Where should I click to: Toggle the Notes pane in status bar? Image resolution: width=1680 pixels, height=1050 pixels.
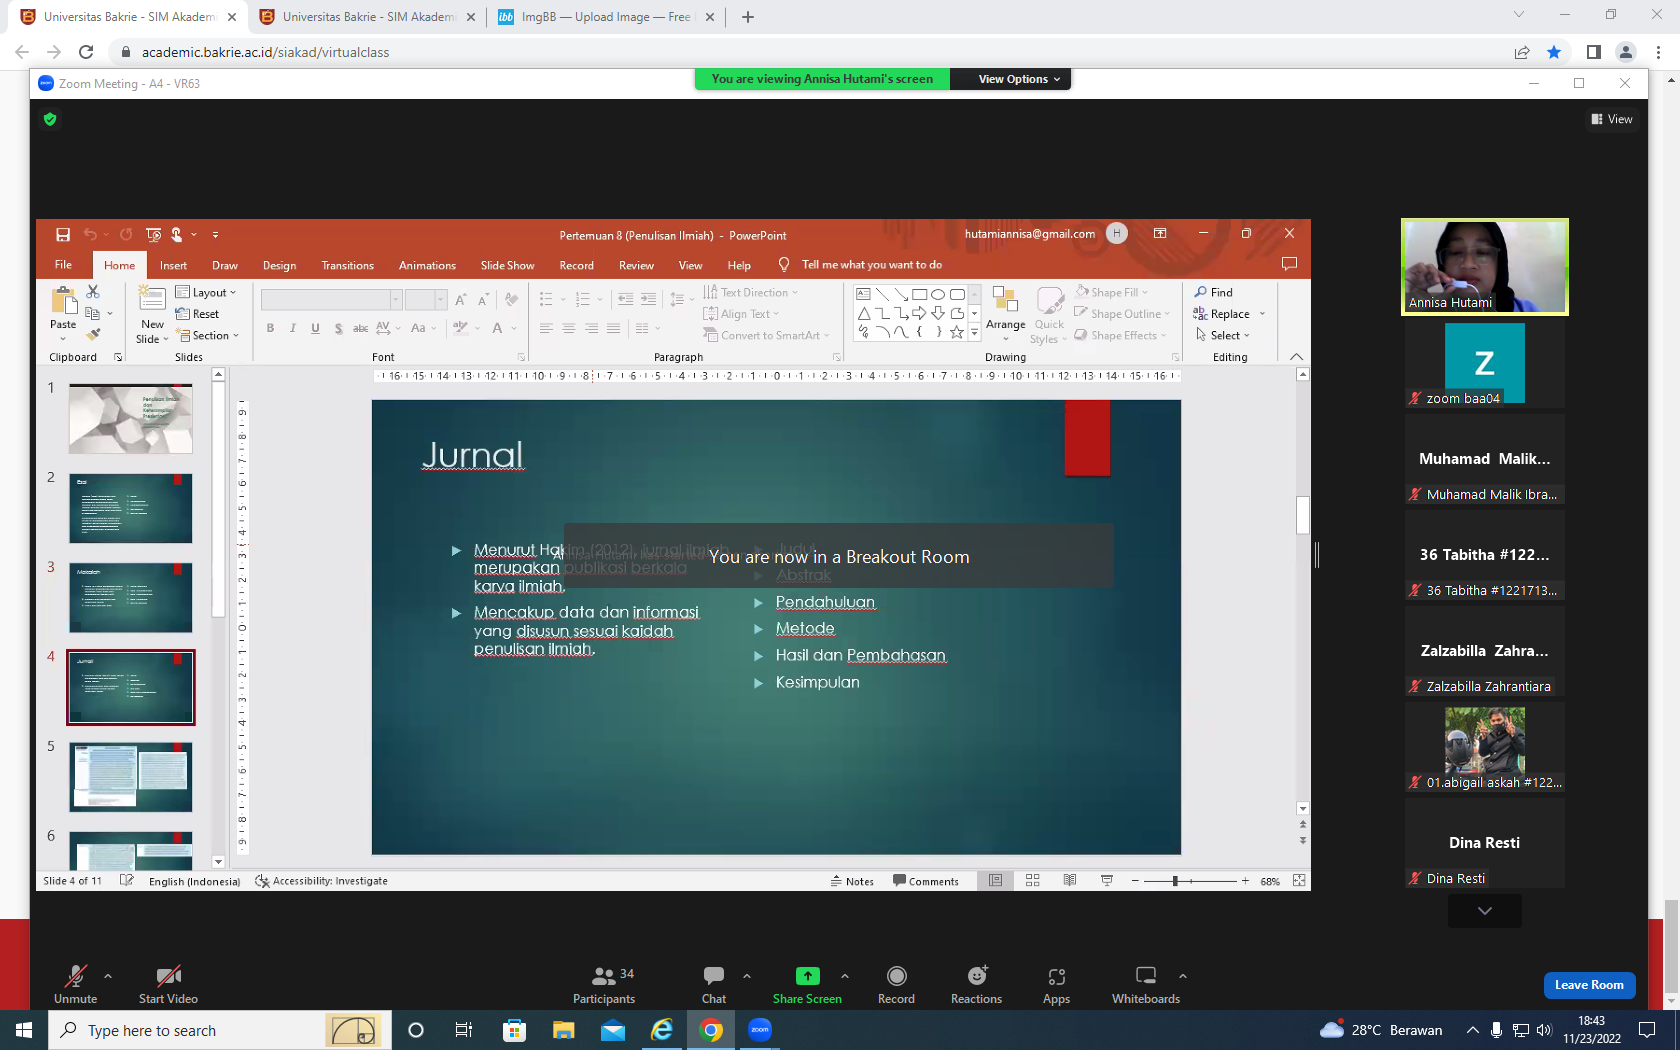coord(852,881)
